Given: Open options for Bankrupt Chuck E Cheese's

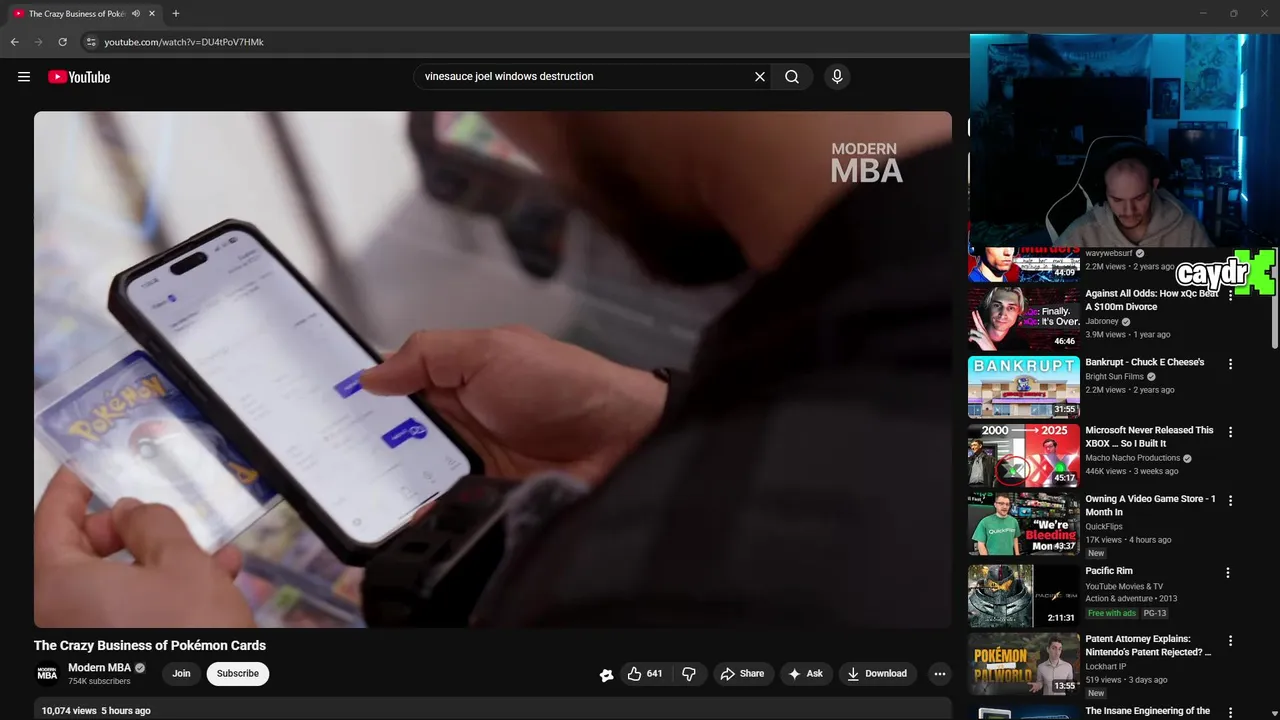Looking at the screenshot, I should pos(1230,365).
